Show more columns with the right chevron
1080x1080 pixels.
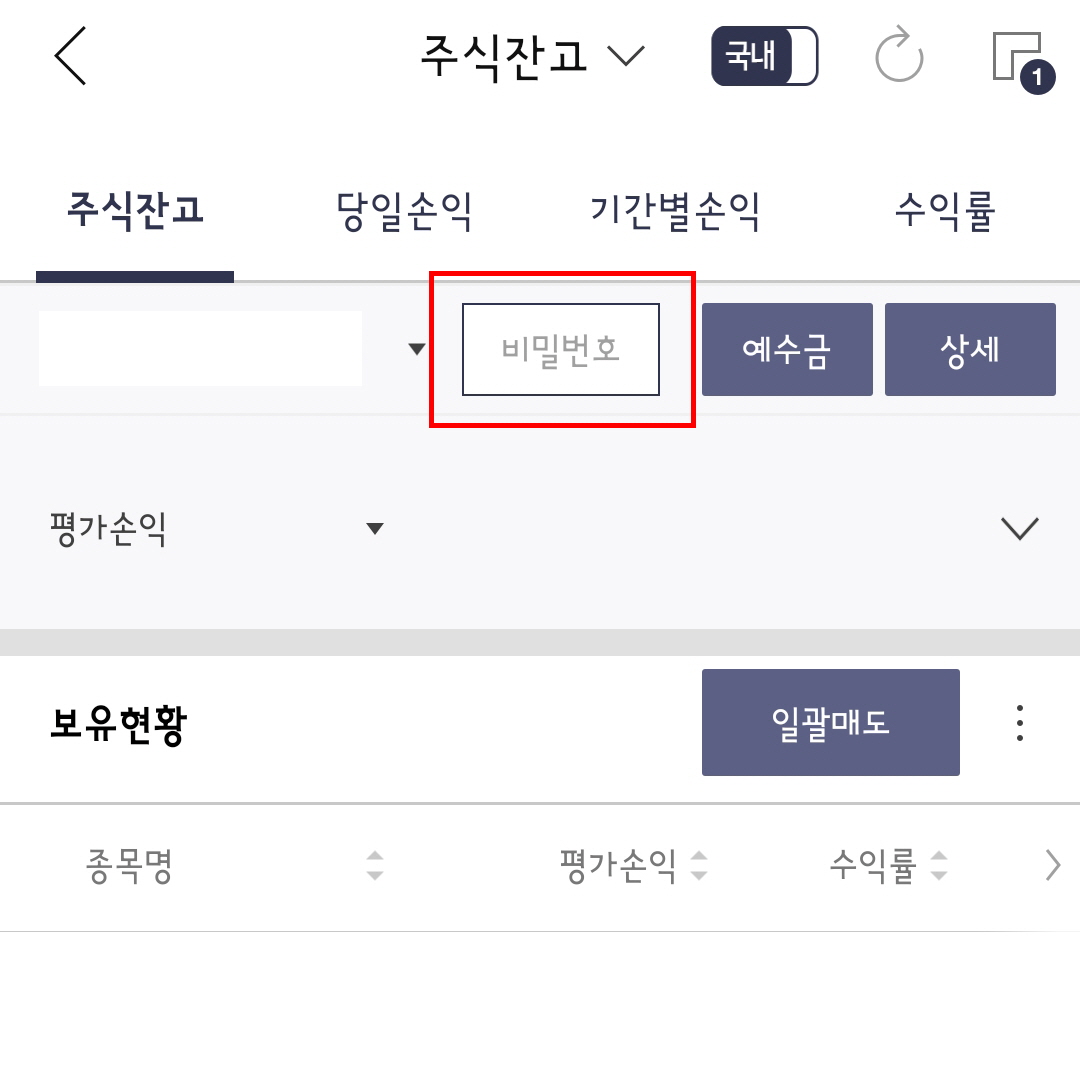click(1052, 865)
